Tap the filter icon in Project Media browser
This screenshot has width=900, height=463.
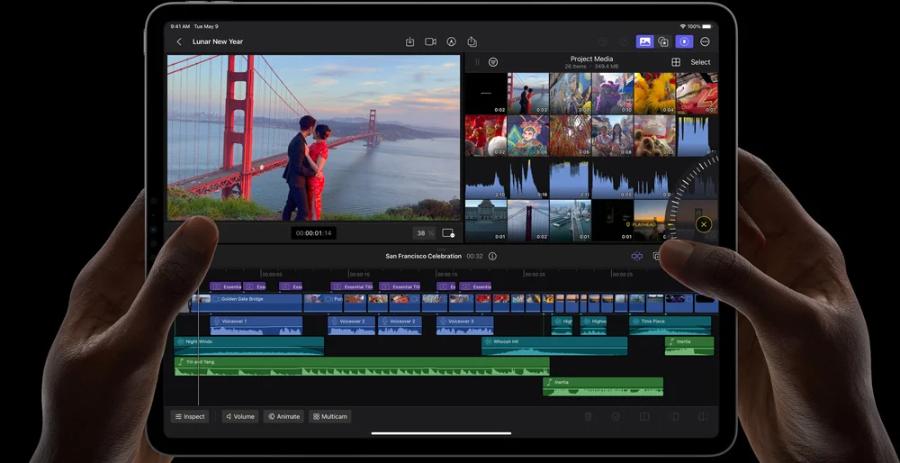[x=493, y=62]
